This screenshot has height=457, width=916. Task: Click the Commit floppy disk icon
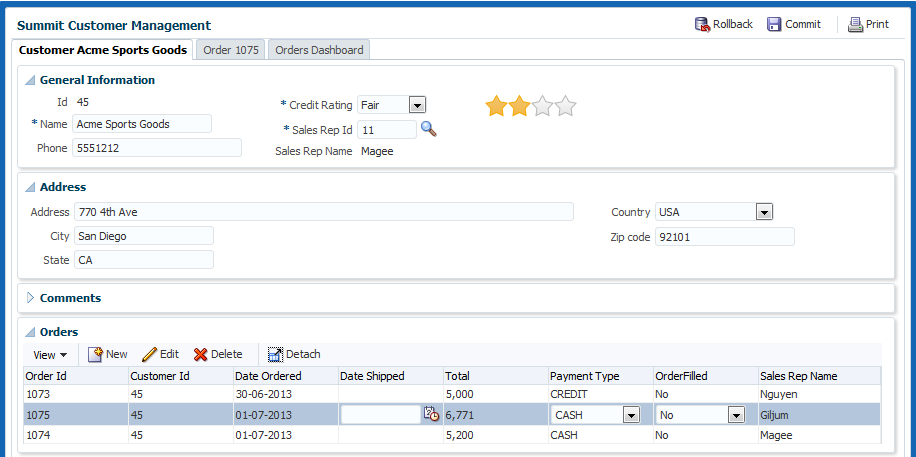(774, 25)
